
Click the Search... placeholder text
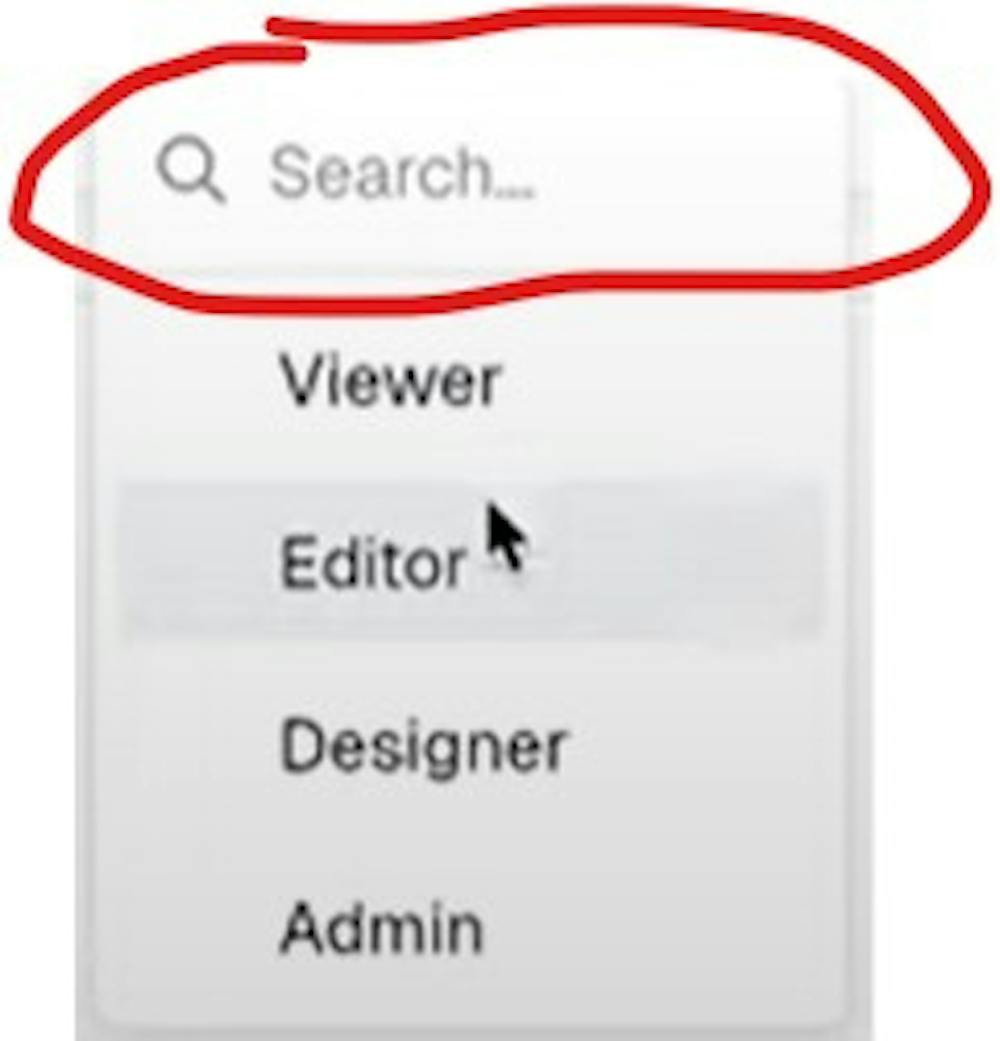[402, 173]
